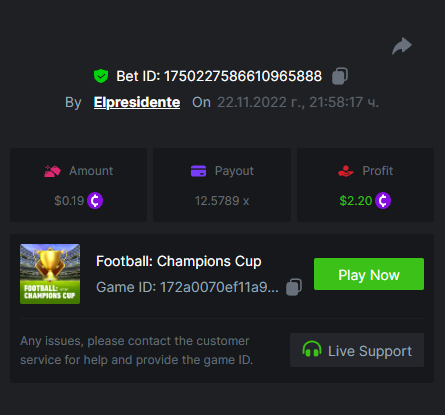Copy the Game ID to clipboard
The width and height of the screenshot is (445, 415).
(x=294, y=287)
